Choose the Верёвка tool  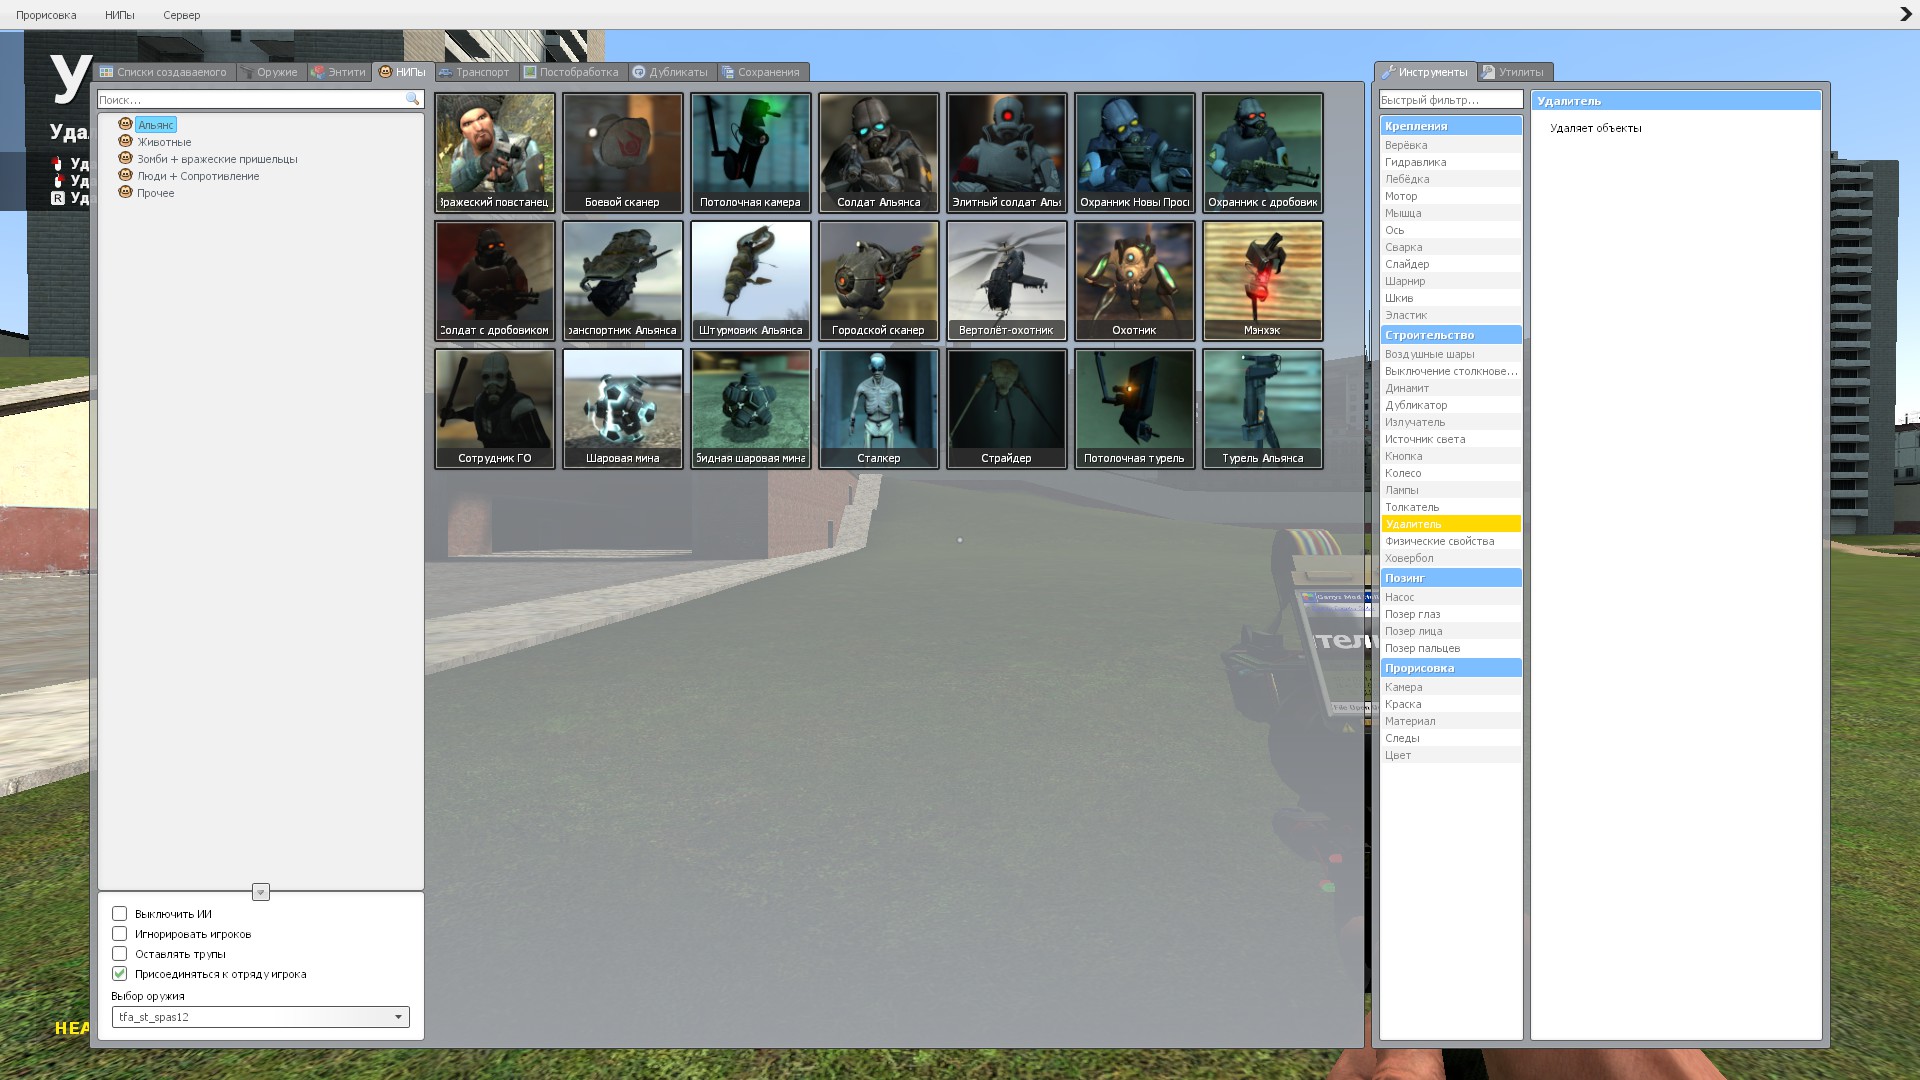pos(1450,145)
